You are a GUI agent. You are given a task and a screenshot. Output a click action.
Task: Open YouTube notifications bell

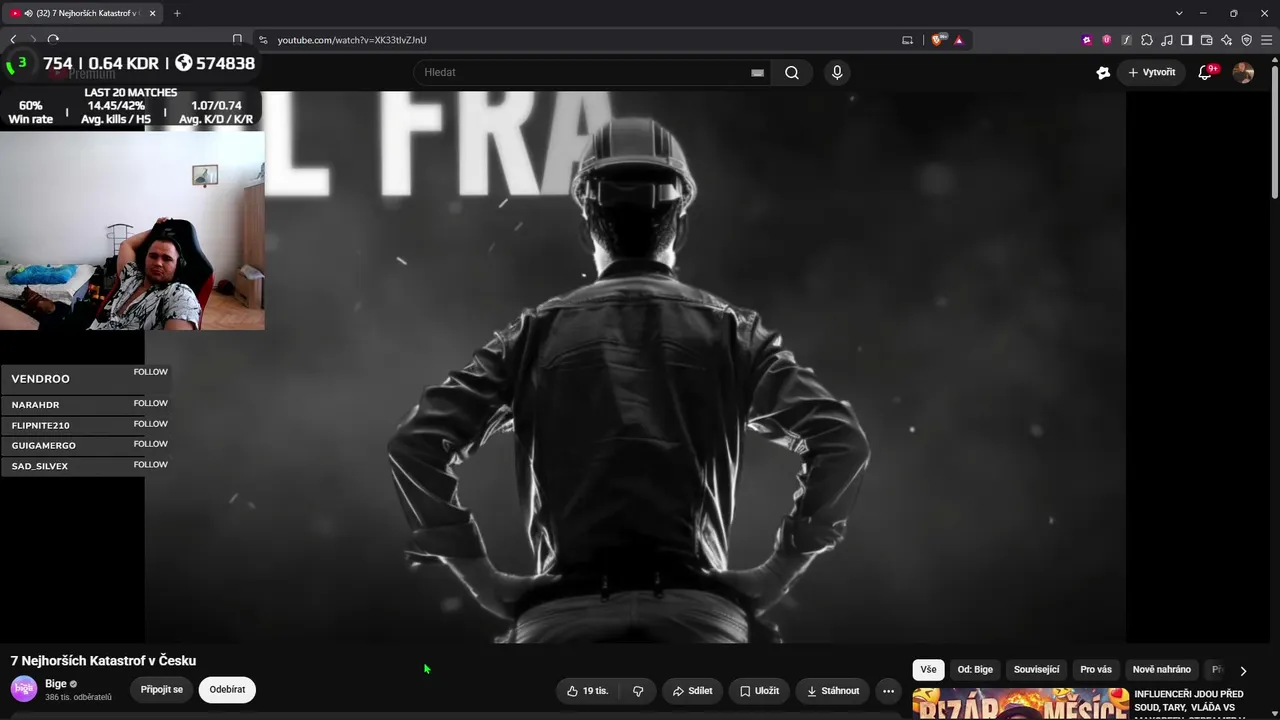pos(1205,72)
